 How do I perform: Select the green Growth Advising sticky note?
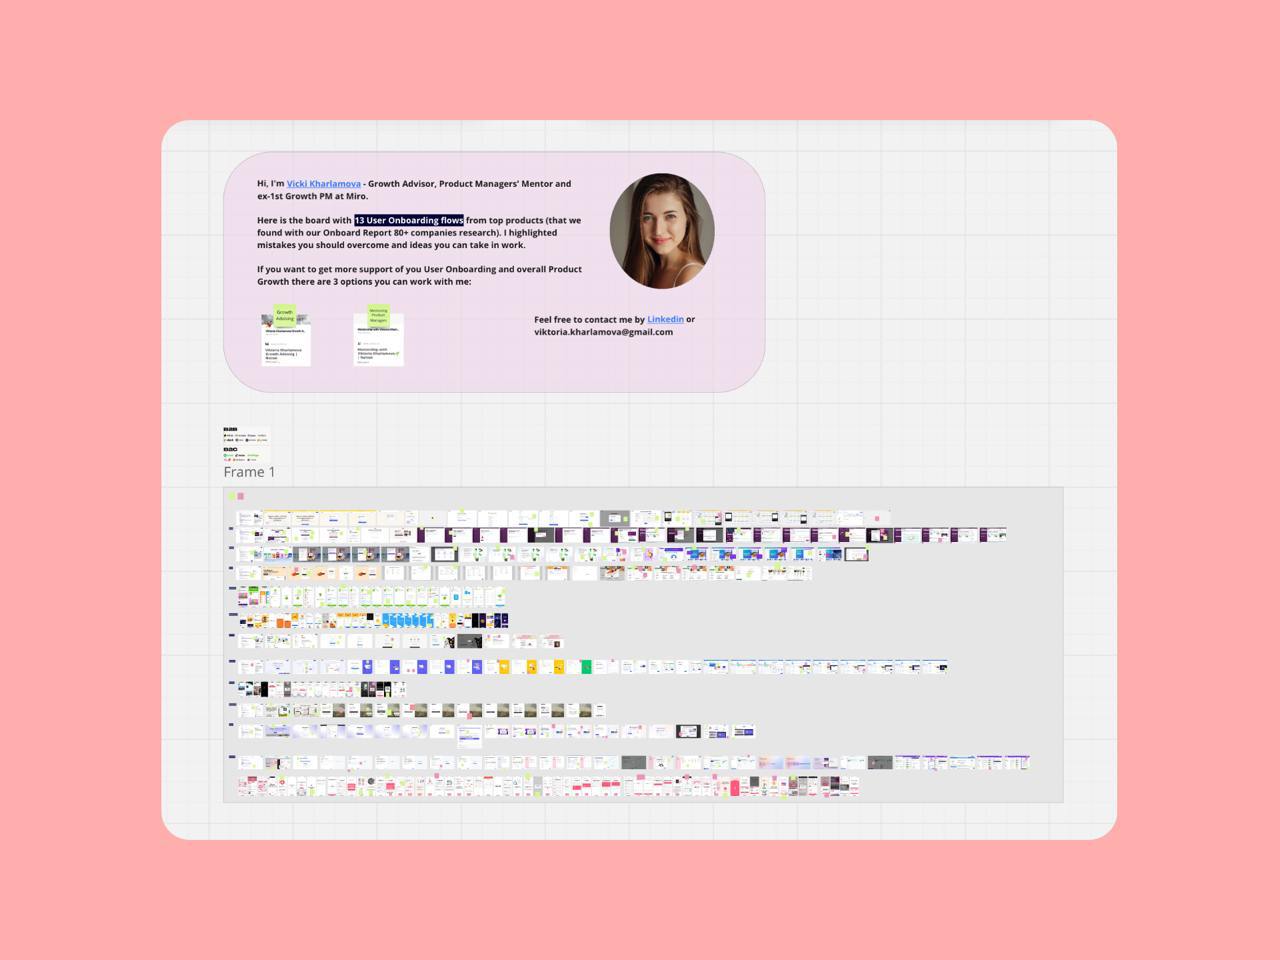coord(285,314)
